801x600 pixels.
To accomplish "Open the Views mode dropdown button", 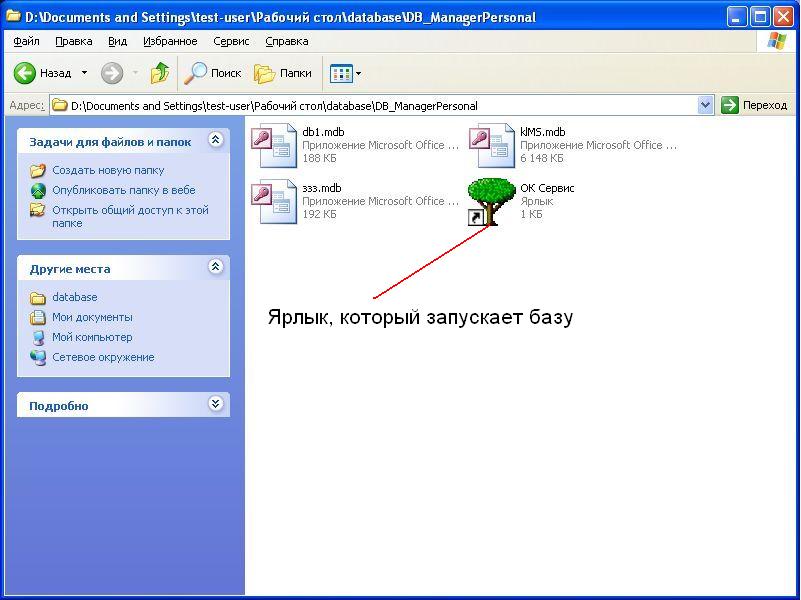I will click(x=345, y=73).
